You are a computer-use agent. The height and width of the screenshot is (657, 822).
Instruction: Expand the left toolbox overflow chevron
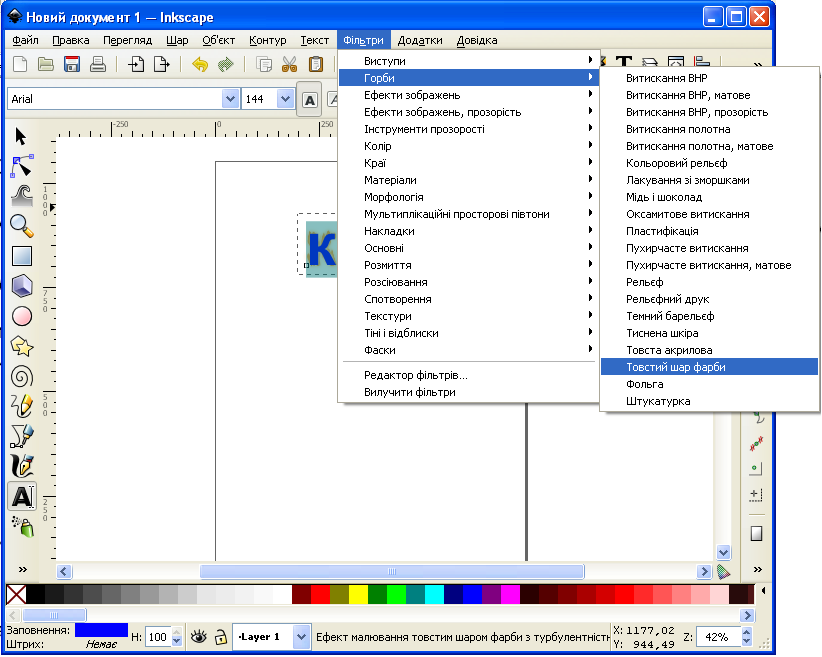coord(23,569)
